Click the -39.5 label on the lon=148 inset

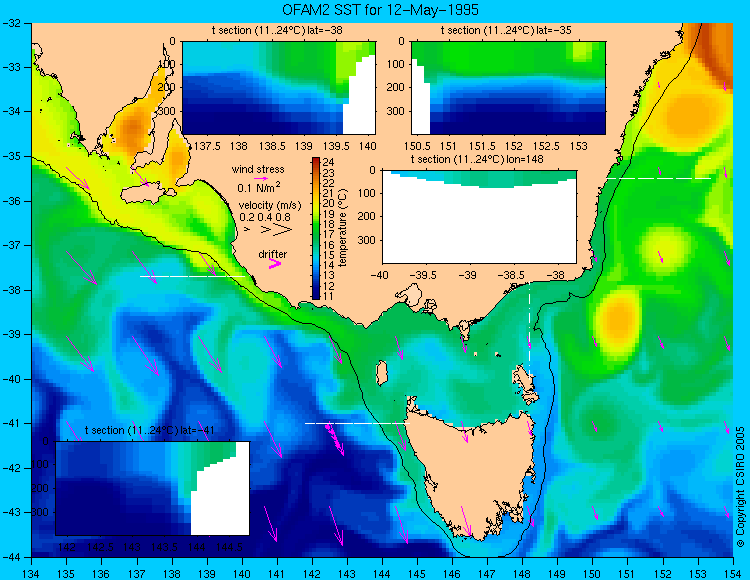click(424, 275)
